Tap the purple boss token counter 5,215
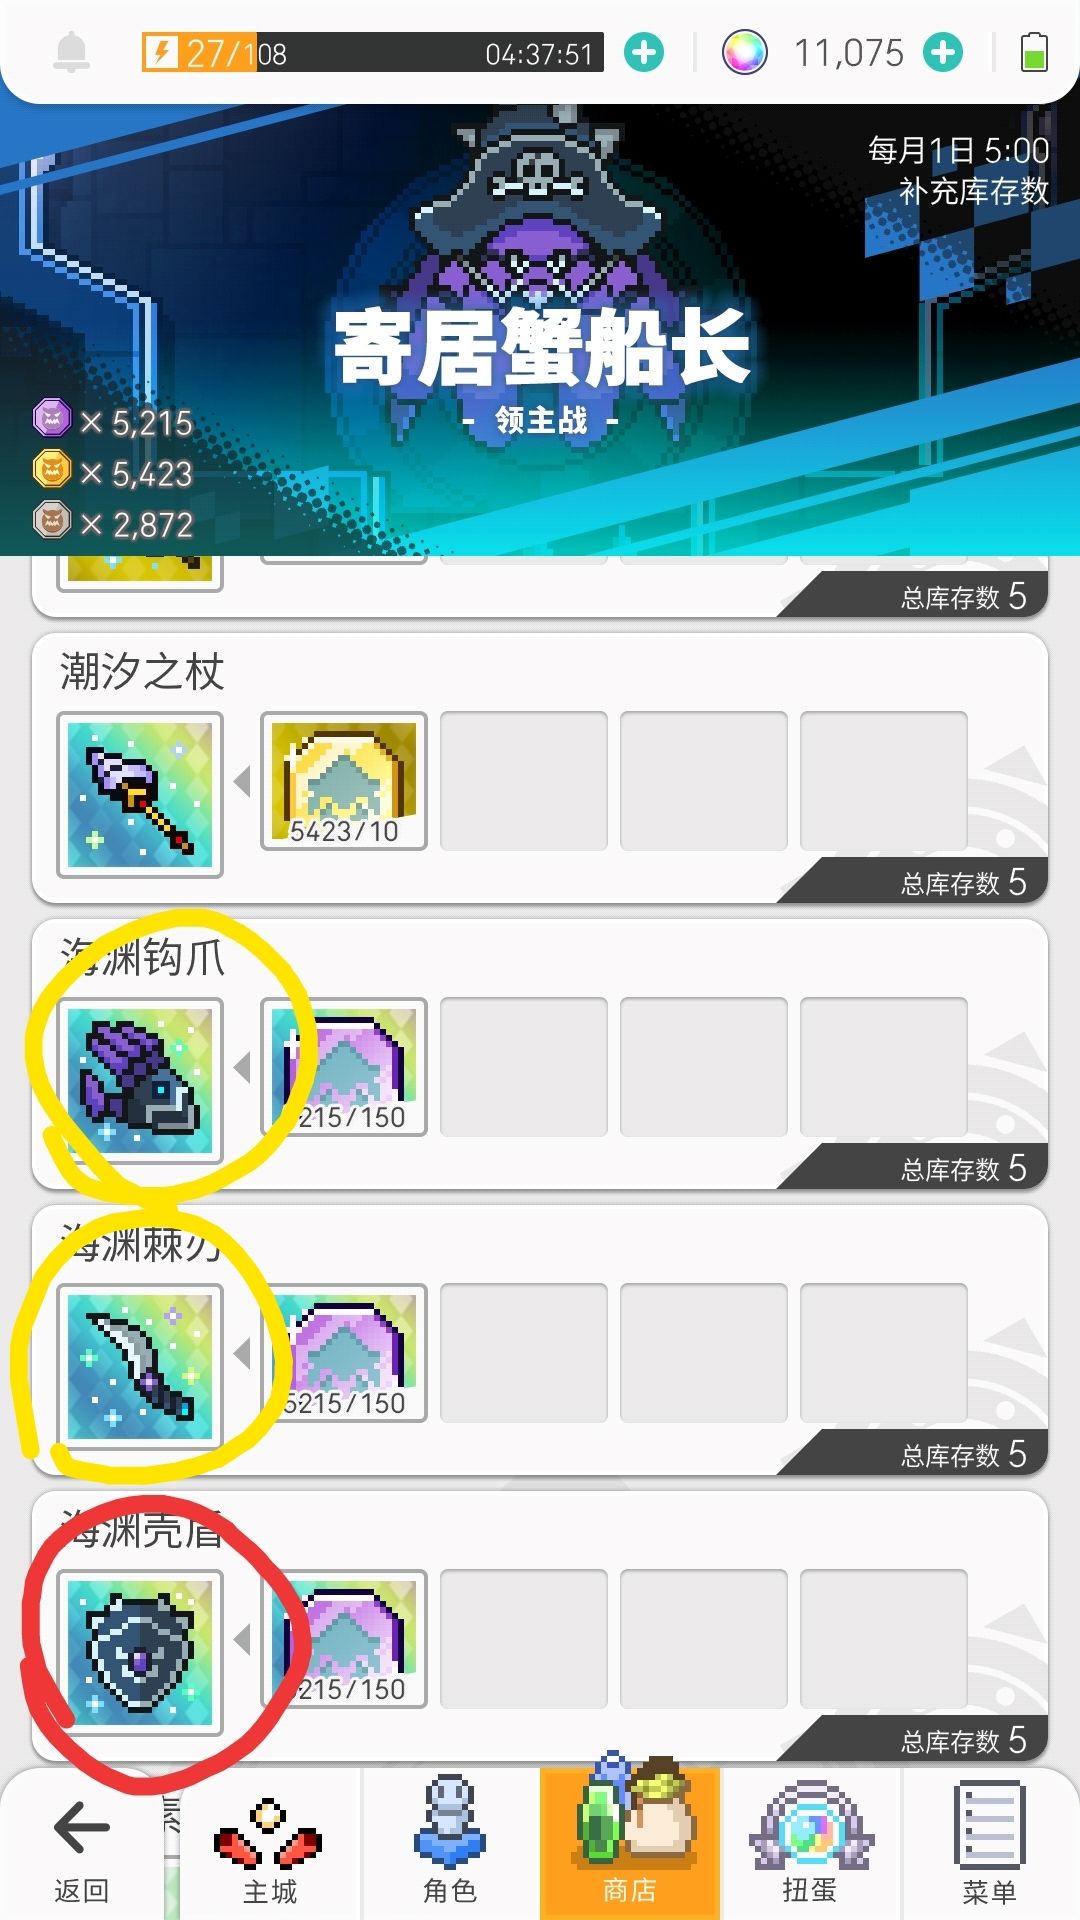The width and height of the screenshot is (1080, 1920). (x=113, y=421)
